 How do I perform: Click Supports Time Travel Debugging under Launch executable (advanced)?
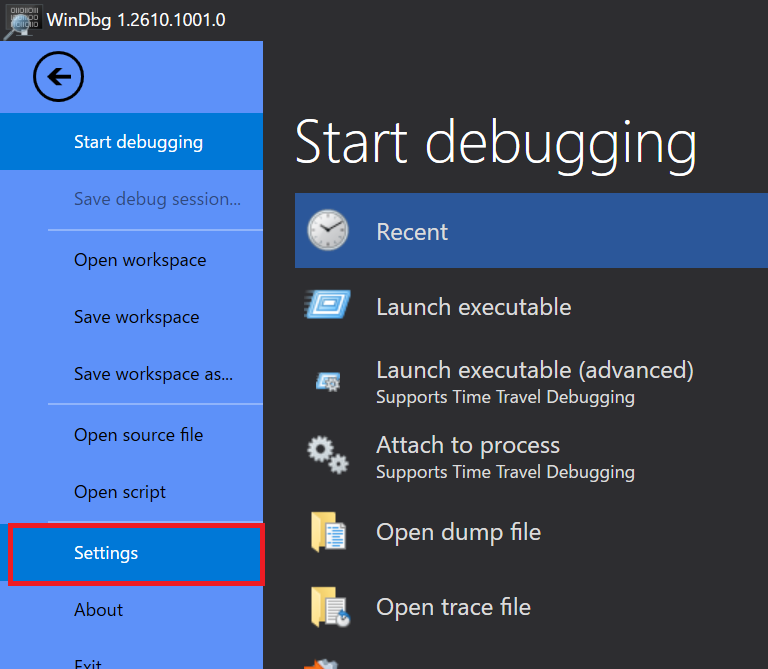click(x=505, y=397)
